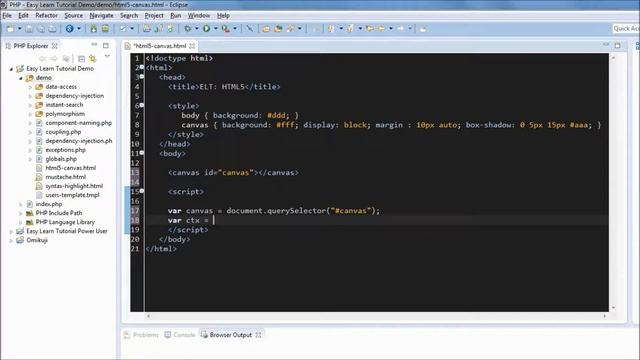The height and width of the screenshot is (360, 640).
Task: Close the PHP Explorer view
Action: tap(54, 46)
